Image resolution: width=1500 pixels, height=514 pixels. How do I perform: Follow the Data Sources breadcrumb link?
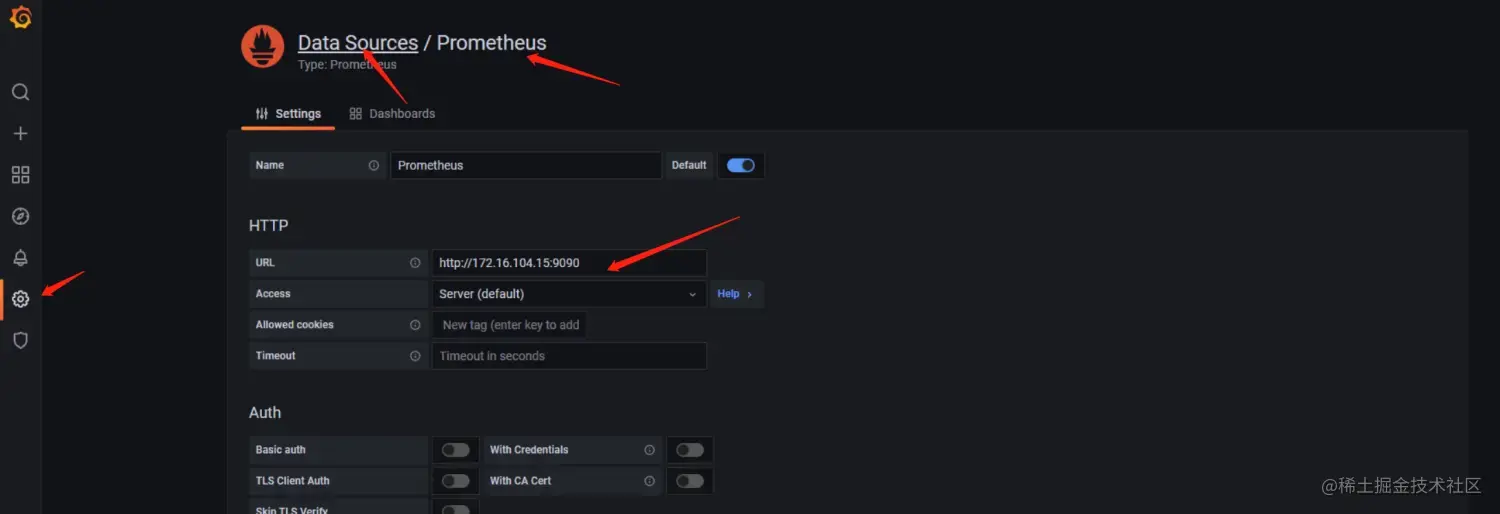click(358, 43)
